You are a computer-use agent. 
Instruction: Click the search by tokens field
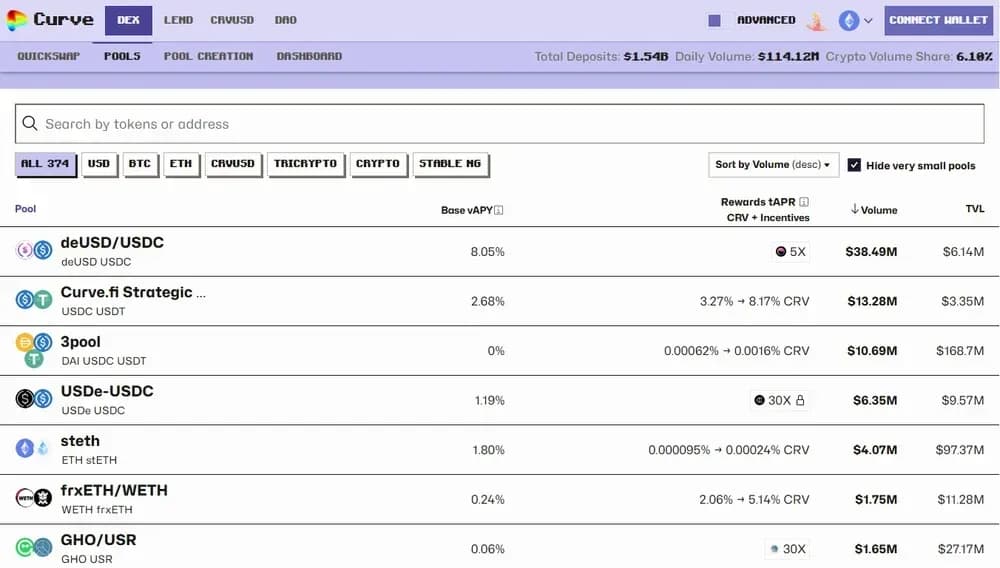click(x=499, y=124)
